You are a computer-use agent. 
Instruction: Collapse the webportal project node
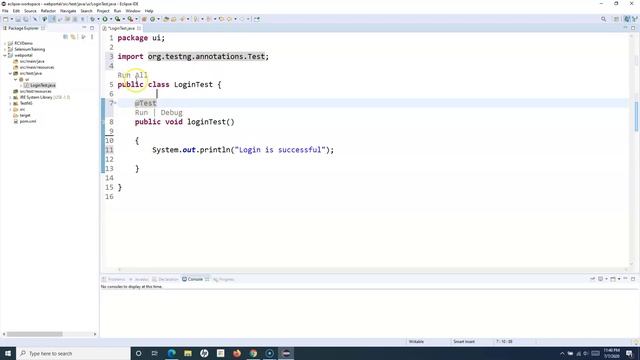pyautogui.click(x=5, y=55)
